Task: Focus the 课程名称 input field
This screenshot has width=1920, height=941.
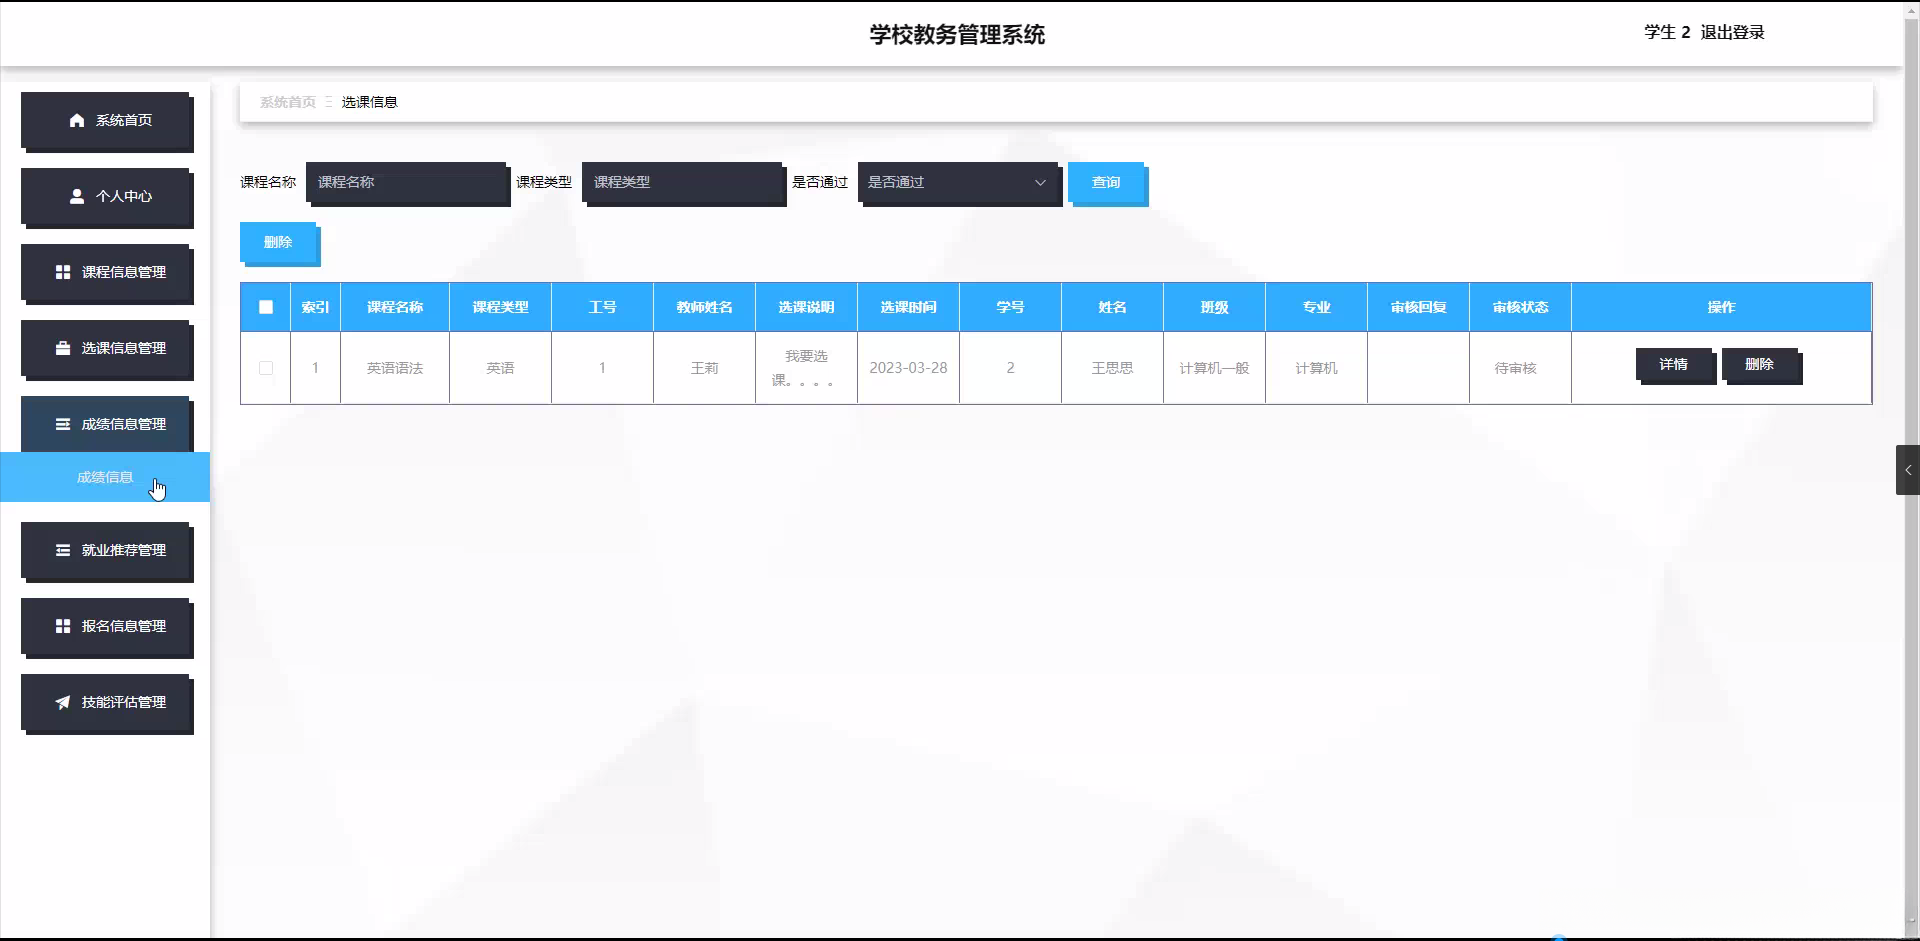Action: pos(406,182)
